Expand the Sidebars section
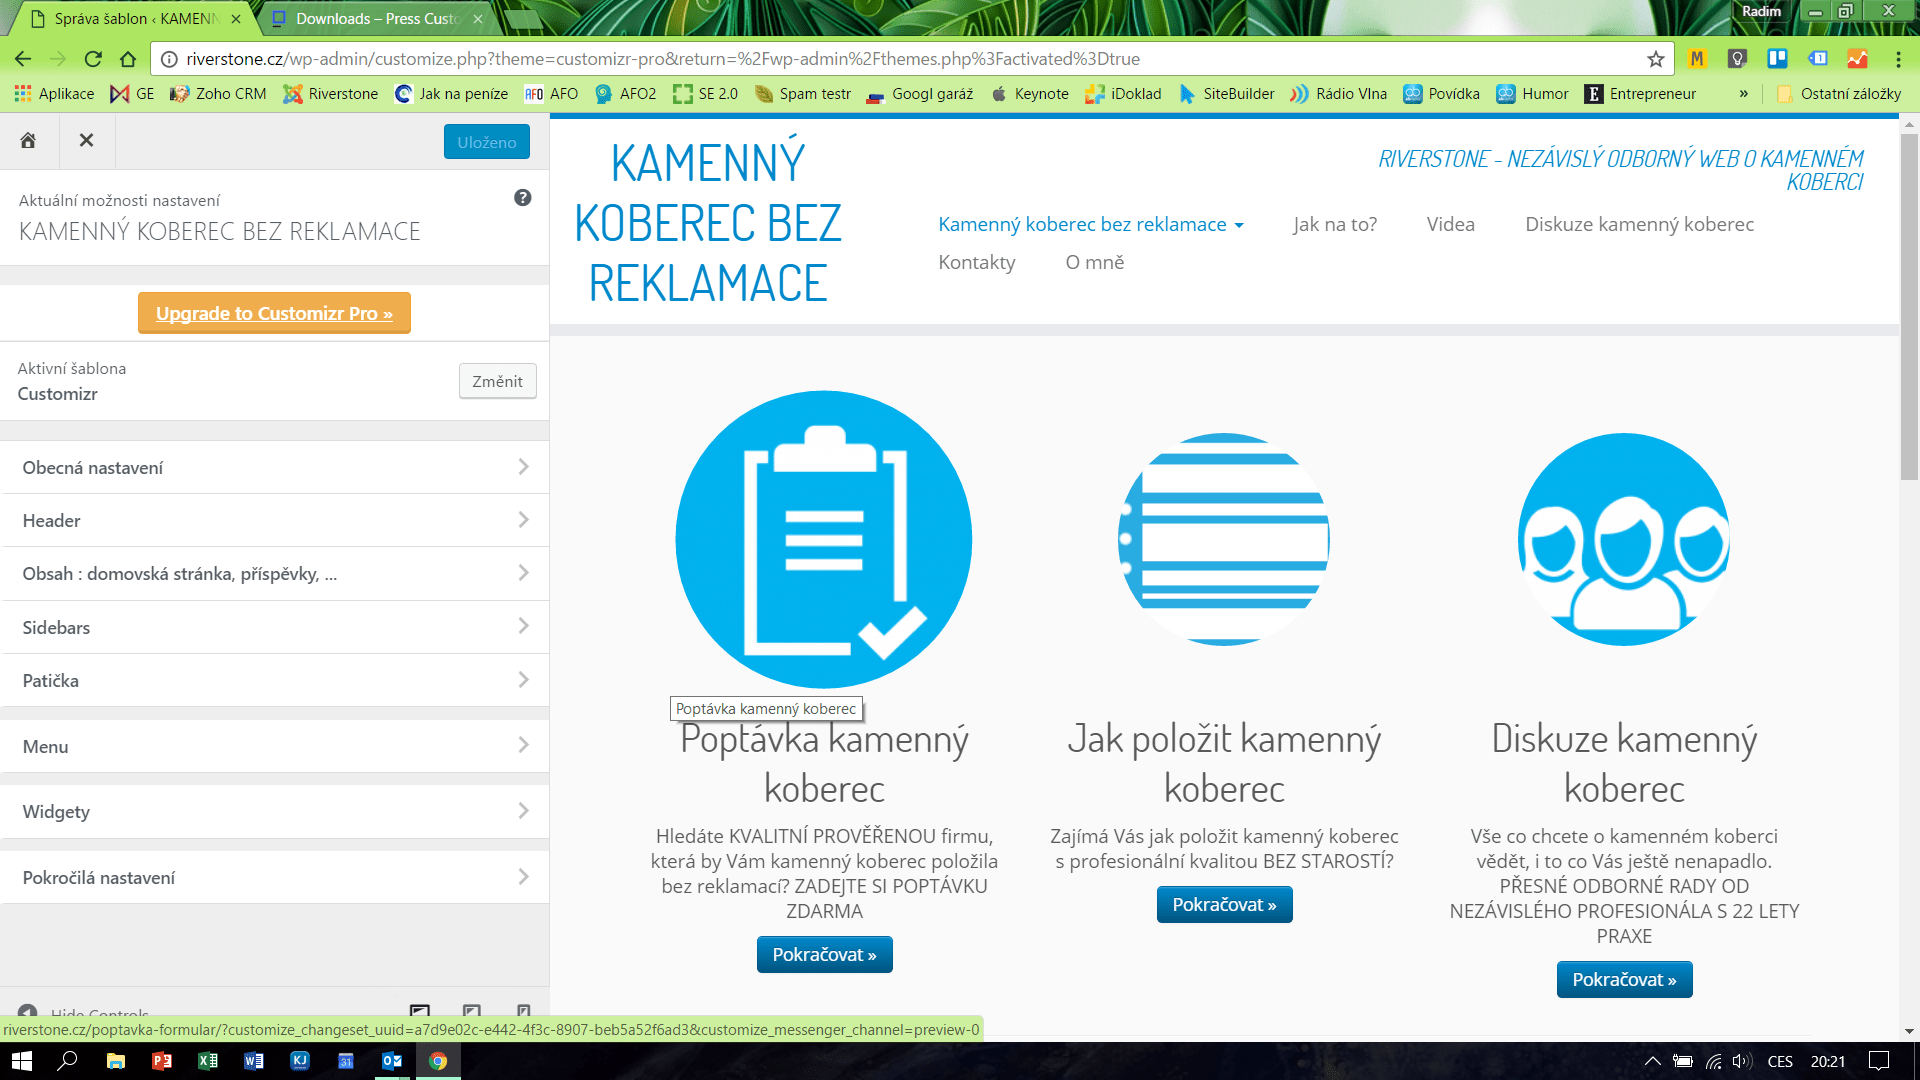The height and width of the screenshot is (1080, 1920). [275, 627]
